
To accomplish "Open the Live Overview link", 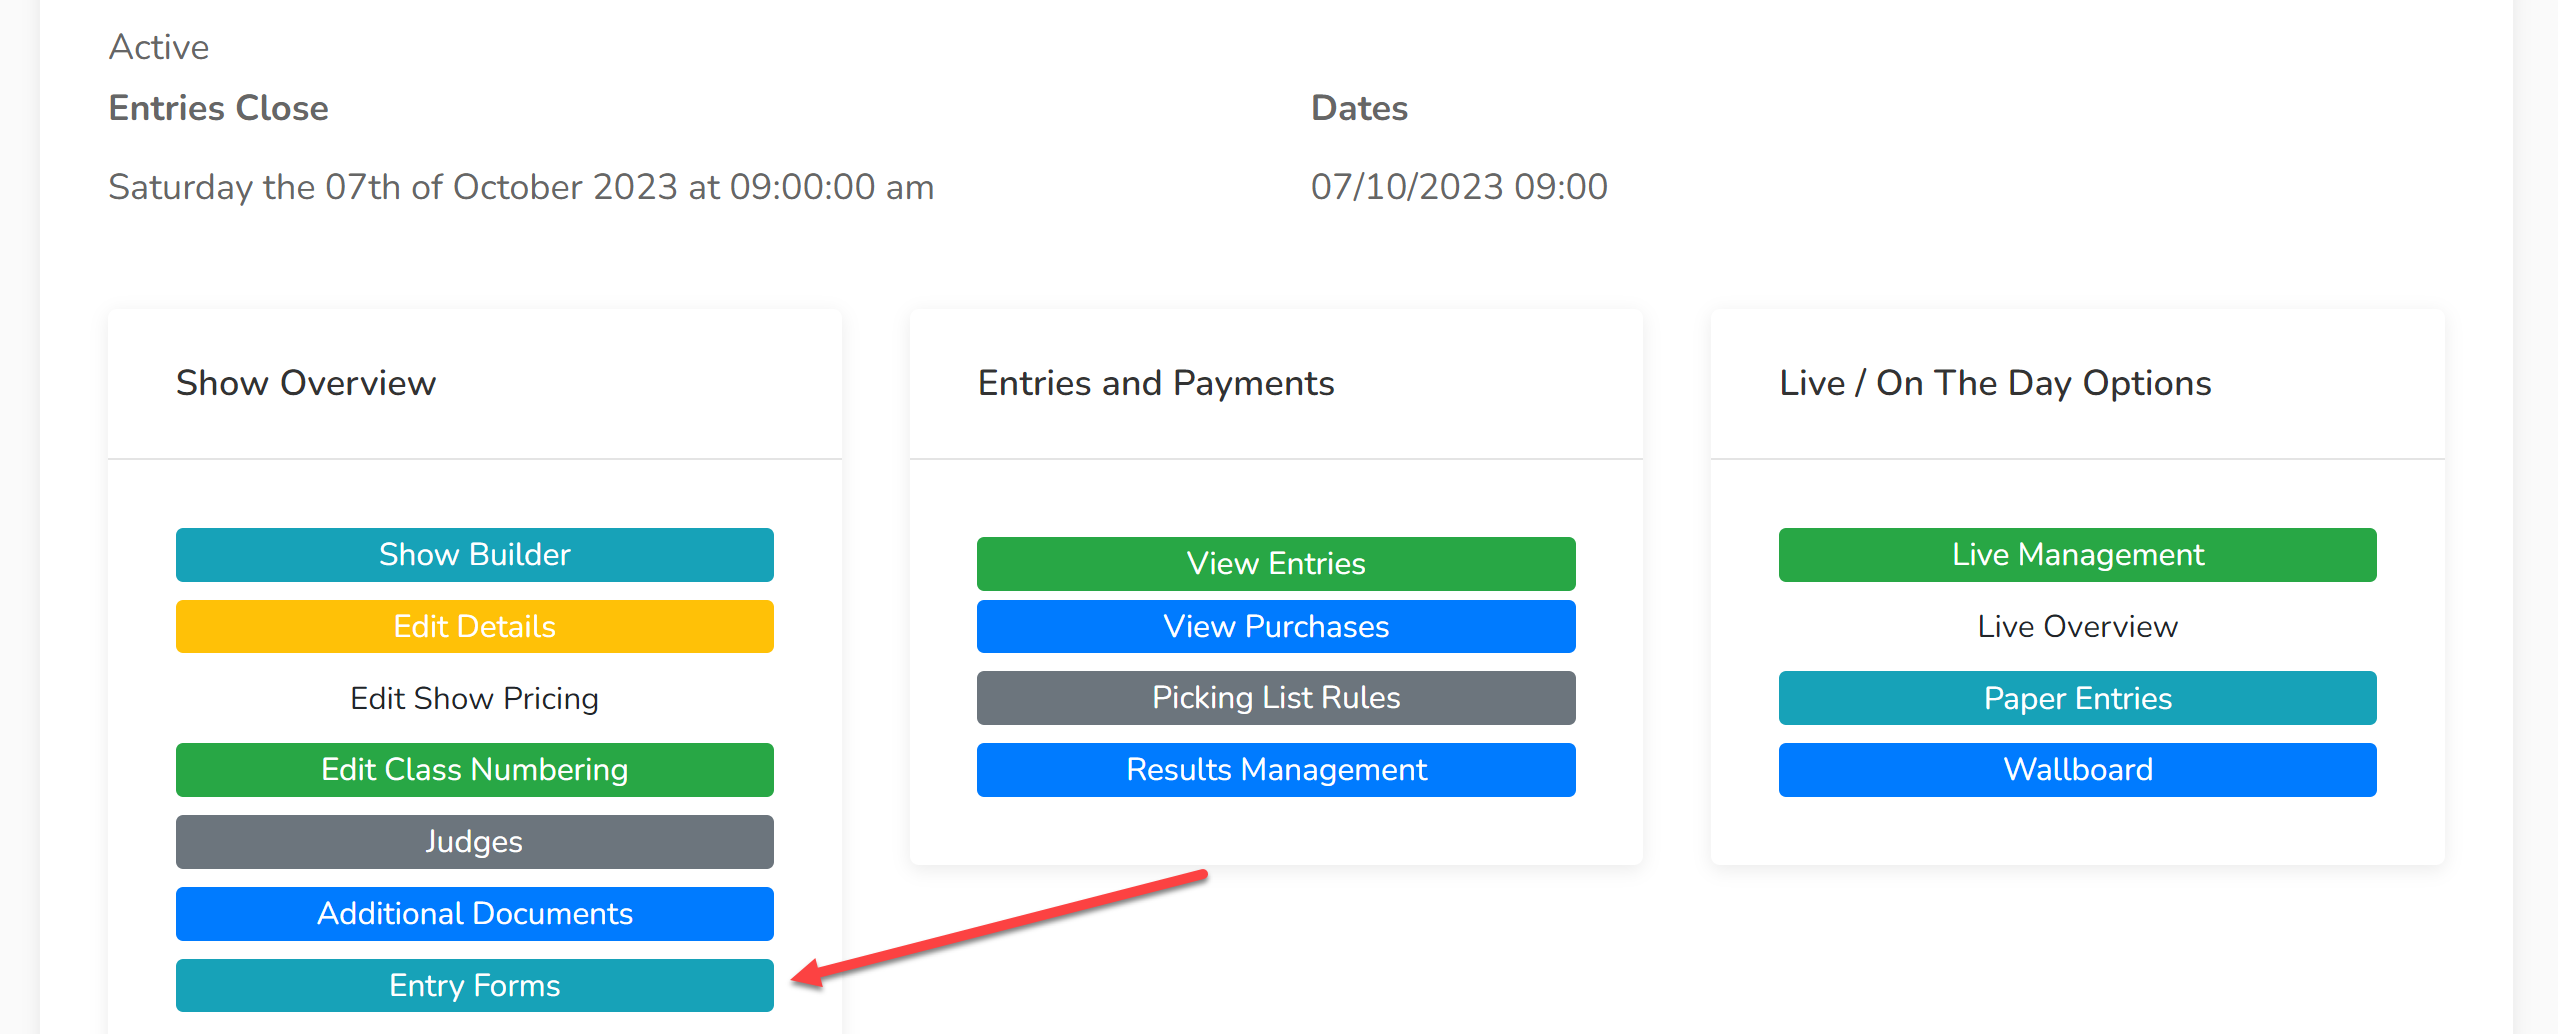I will [2077, 627].
